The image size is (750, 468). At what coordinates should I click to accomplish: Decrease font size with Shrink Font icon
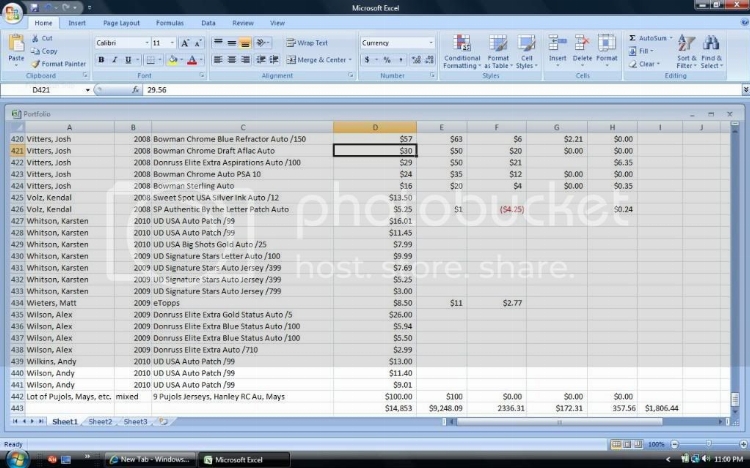(198, 43)
